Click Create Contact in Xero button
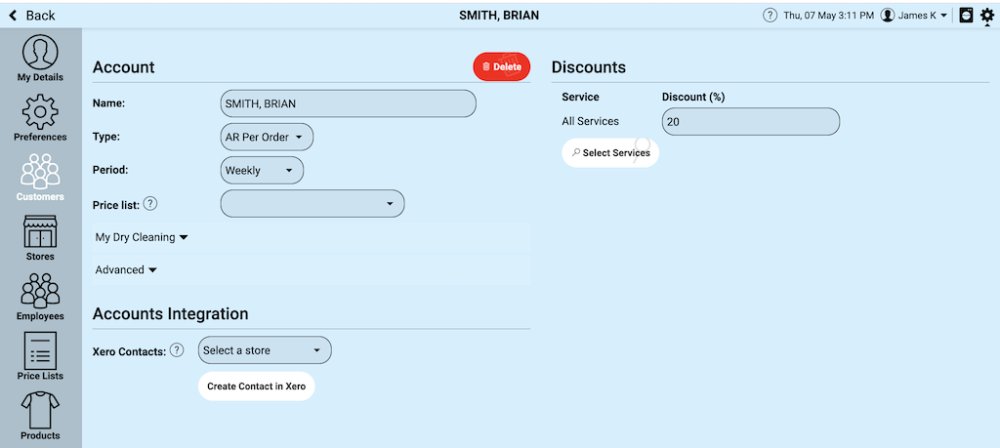The width and height of the screenshot is (1000, 448). click(256, 386)
